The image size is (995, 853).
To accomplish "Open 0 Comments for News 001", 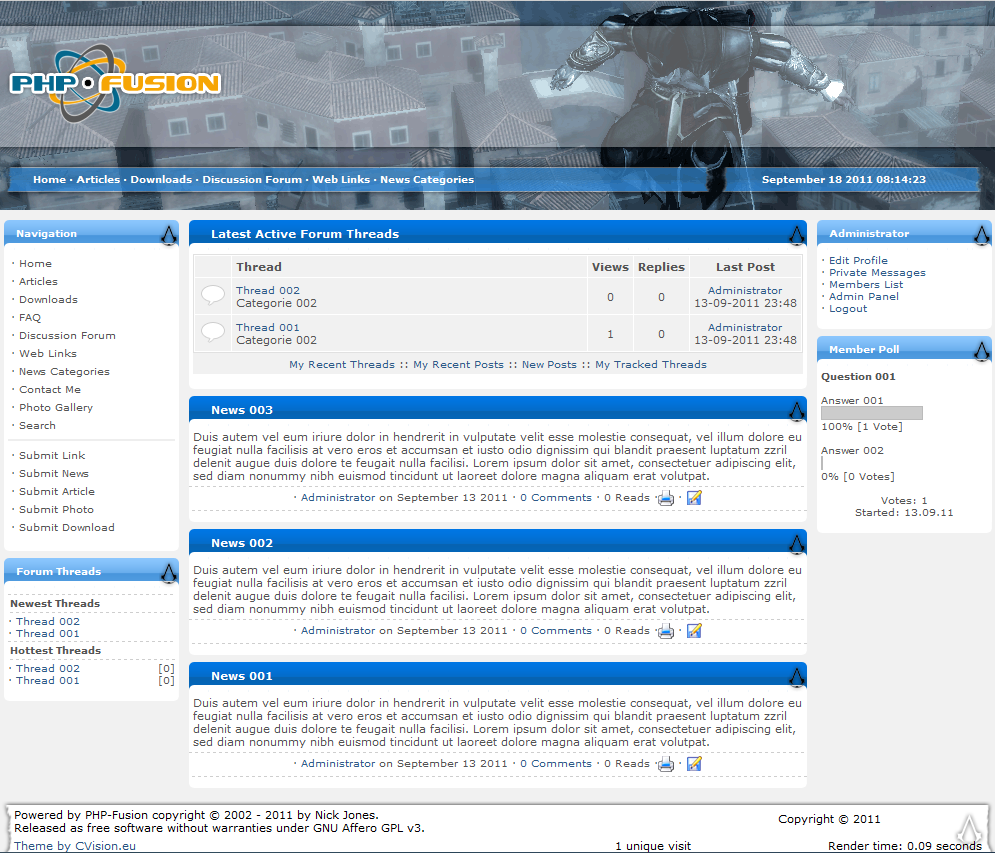I will [x=556, y=764].
